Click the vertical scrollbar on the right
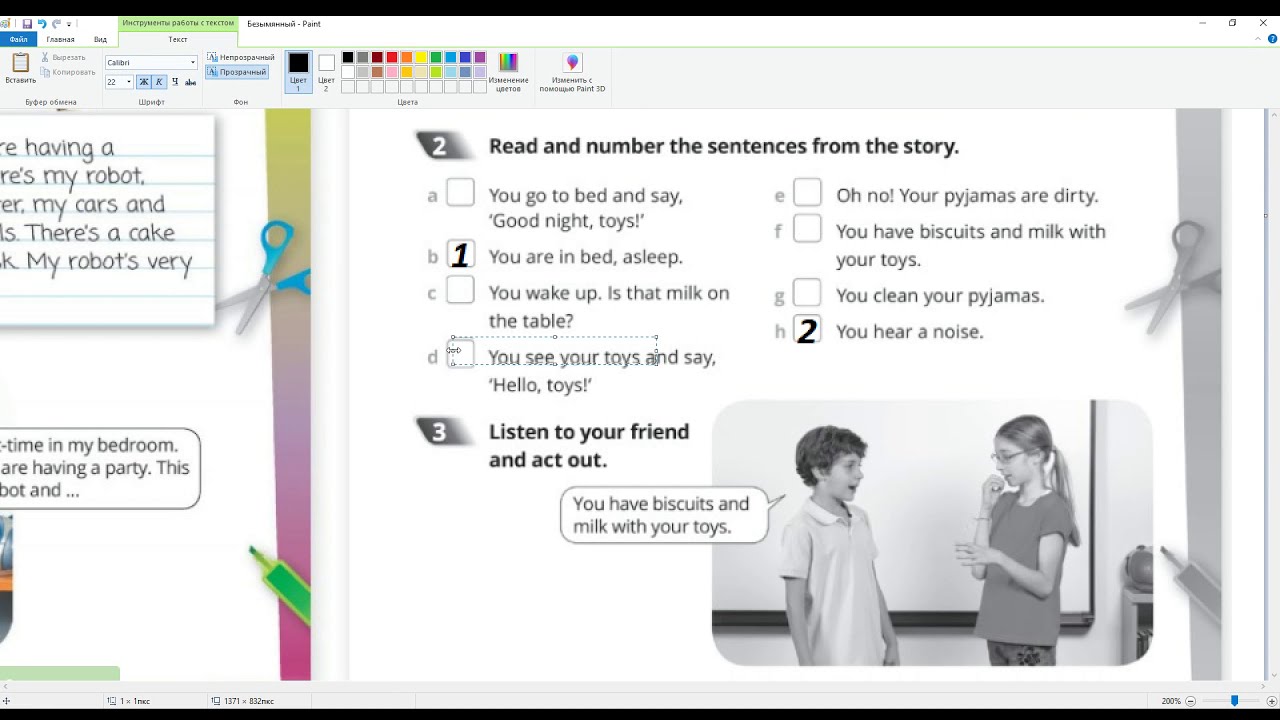 [x=1274, y=395]
